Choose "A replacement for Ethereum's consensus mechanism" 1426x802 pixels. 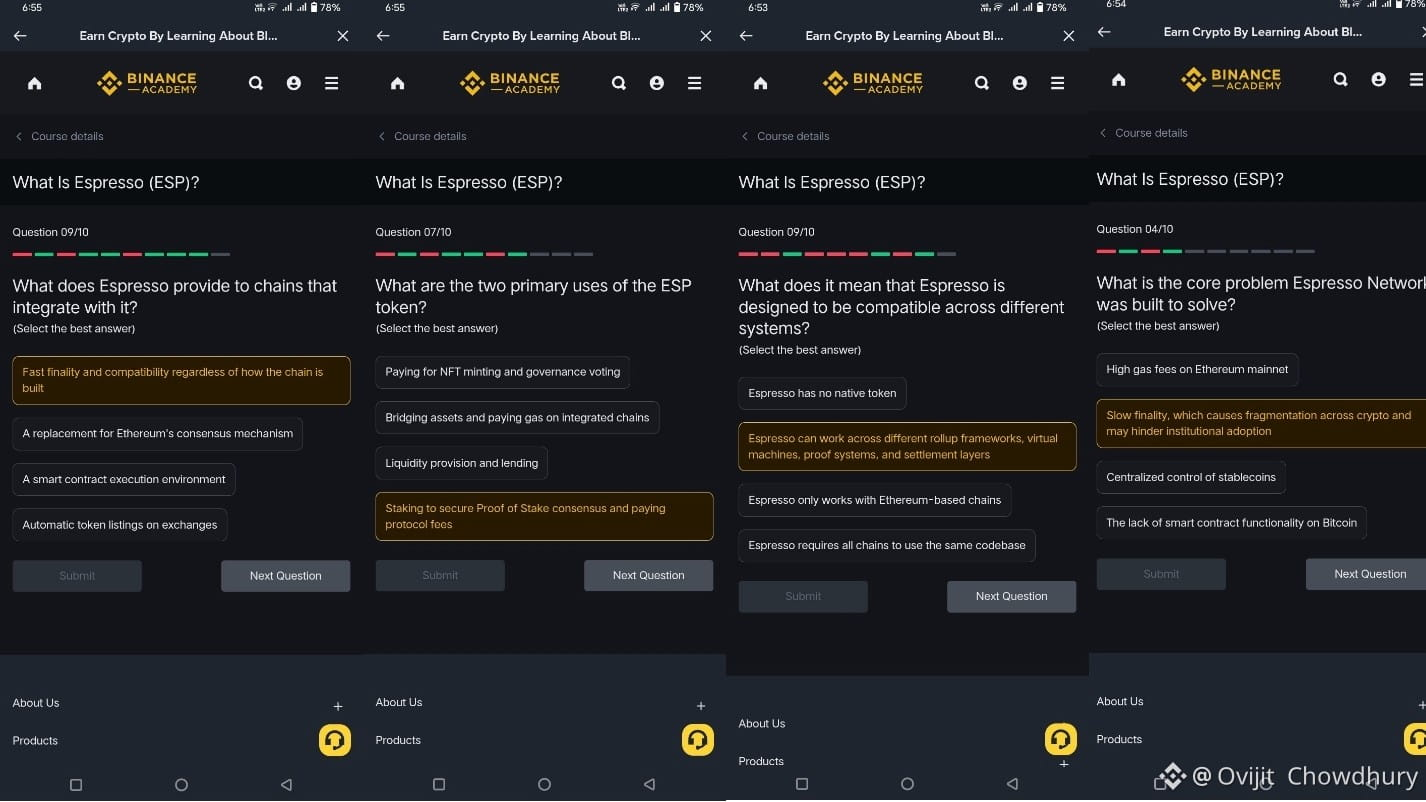point(158,434)
